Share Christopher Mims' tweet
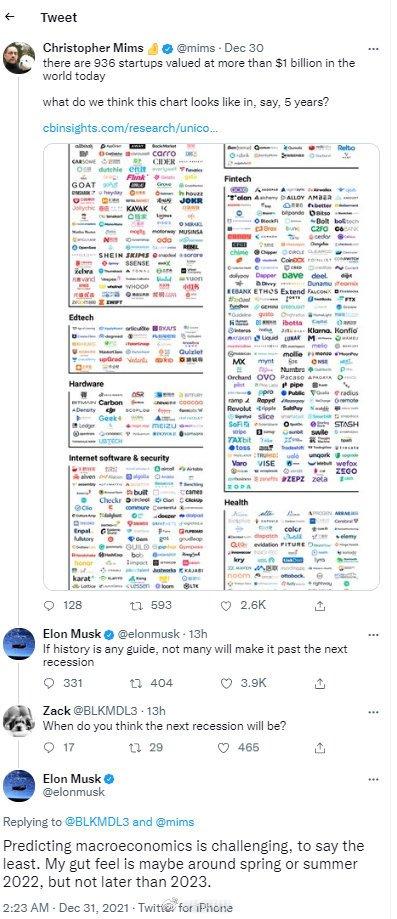397x919 pixels. [320, 605]
